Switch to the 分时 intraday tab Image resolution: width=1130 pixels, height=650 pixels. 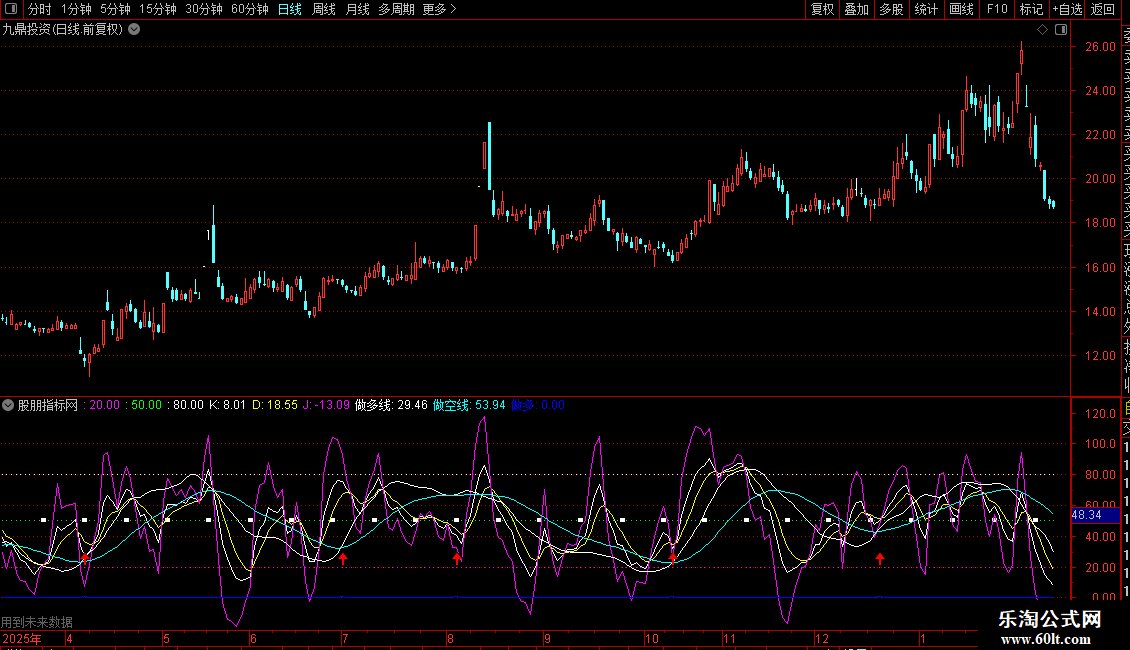(x=40, y=9)
